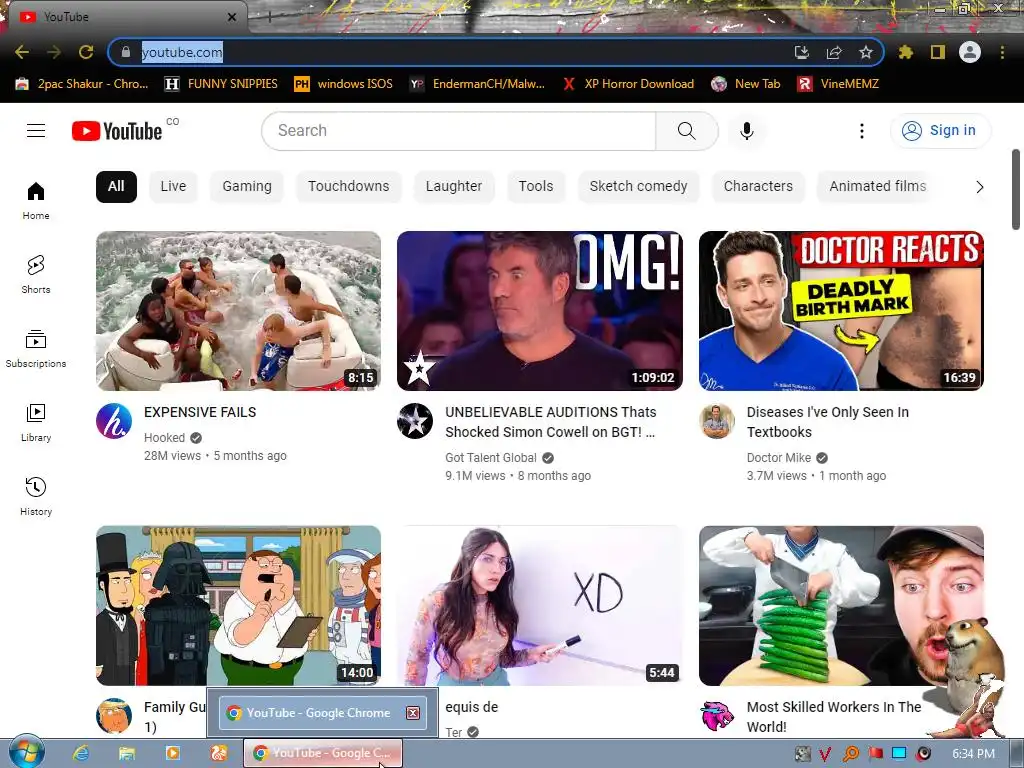Click the YouTube logo

(x=117, y=131)
